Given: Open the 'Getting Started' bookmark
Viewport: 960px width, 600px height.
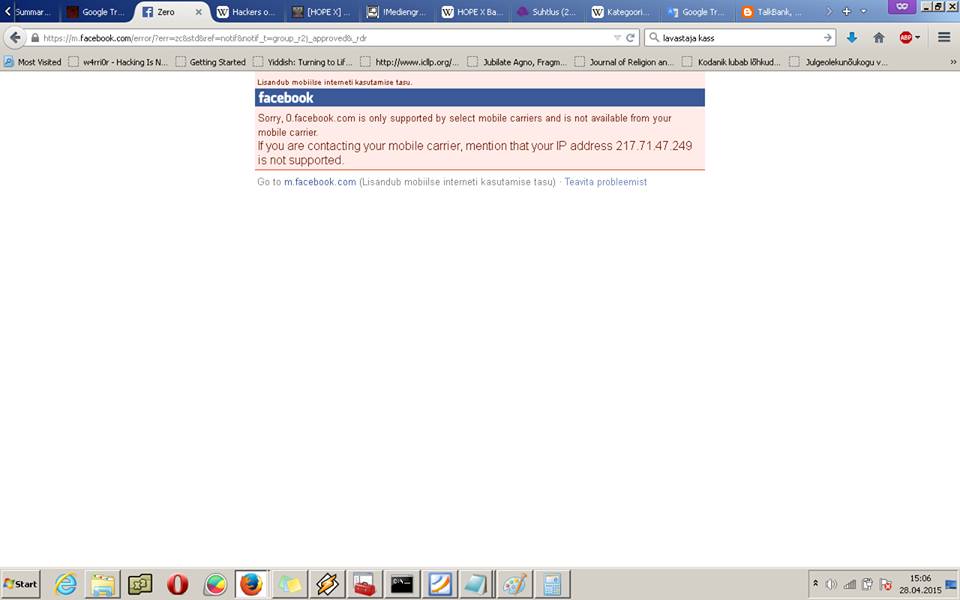Looking at the screenshot, I should [211, 62].
